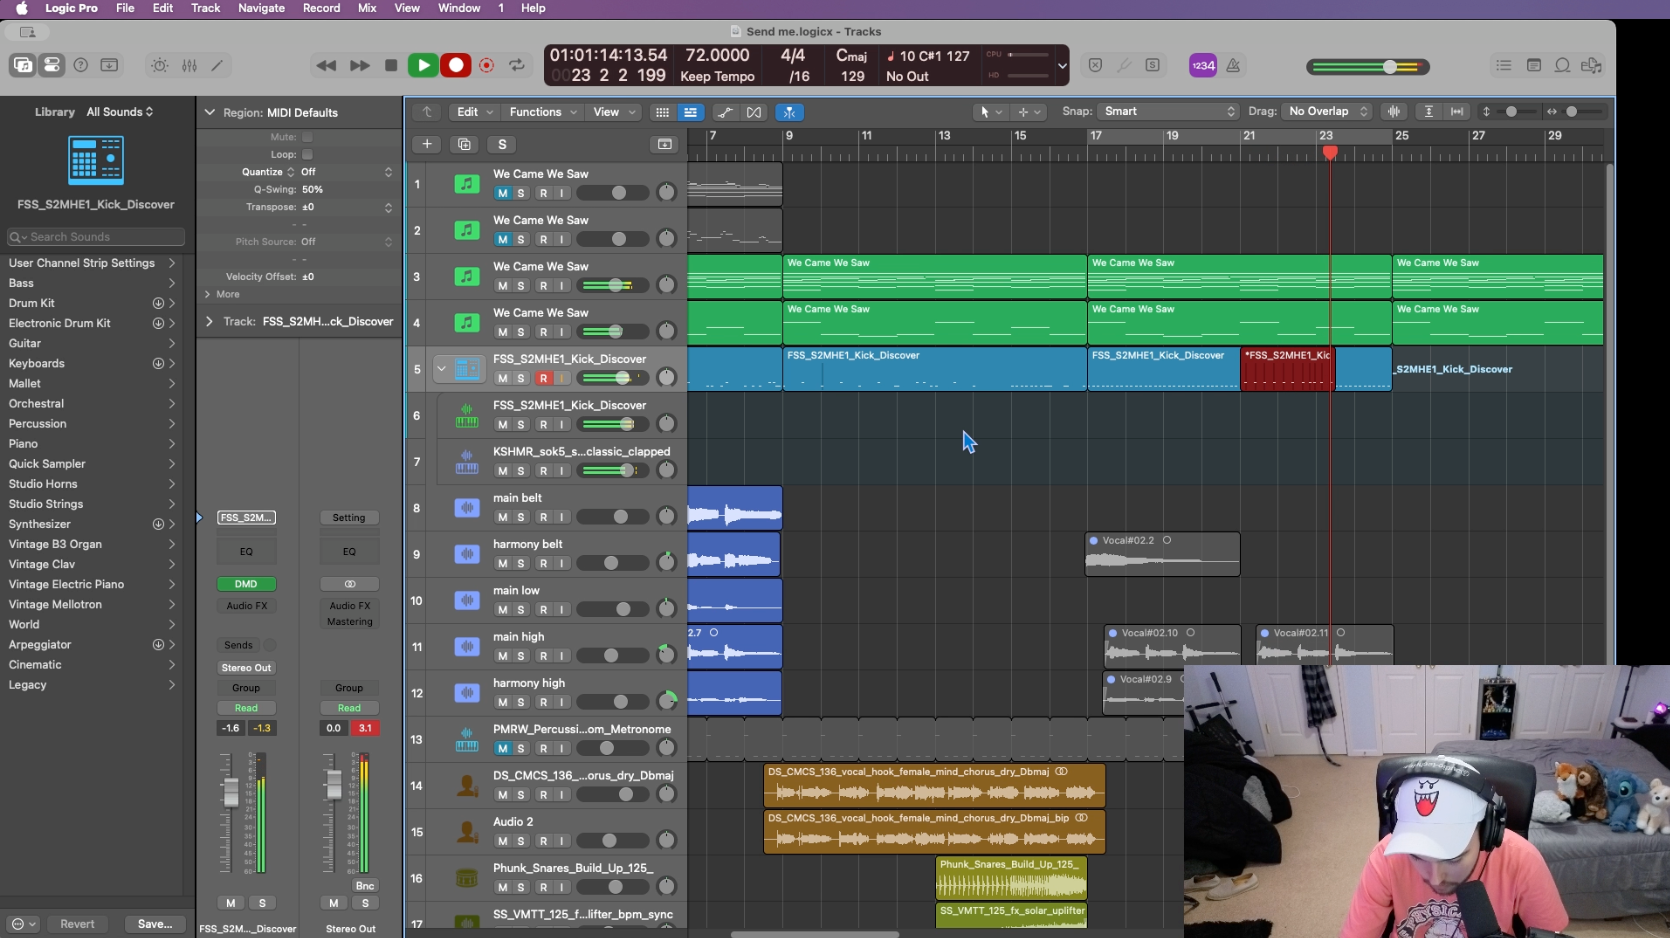Open the Edit dropdown in Tracks area
Image resolution: width=1670 pixels, height=938 pixels.
[475, 112]
